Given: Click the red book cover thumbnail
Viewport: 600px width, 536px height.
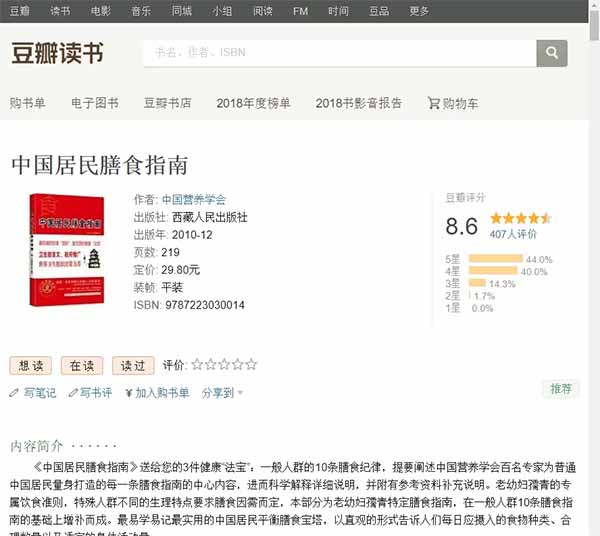Looking at the screenshot, I should pos(67,249).
